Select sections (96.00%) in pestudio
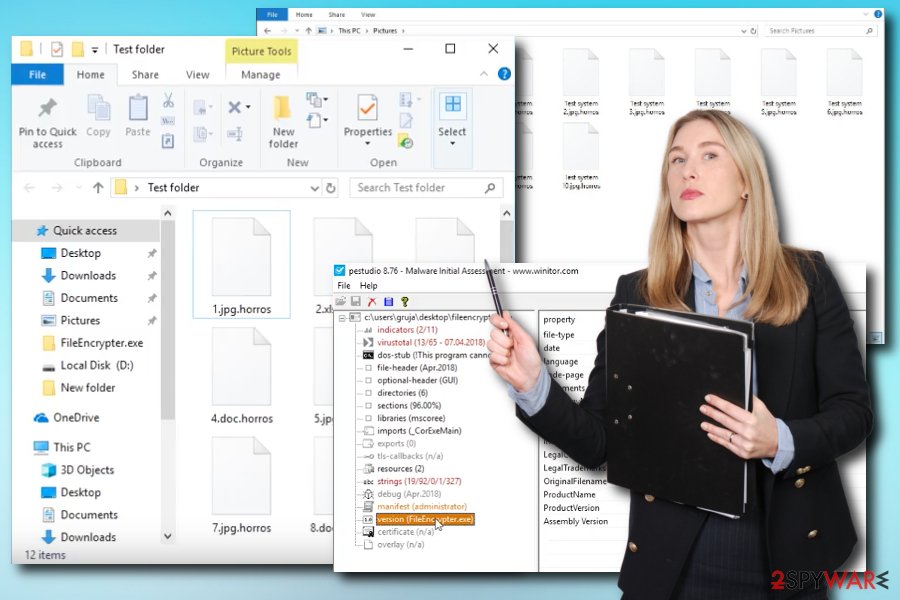The height and width of the screenshot is (600, 900). point(409,405)
